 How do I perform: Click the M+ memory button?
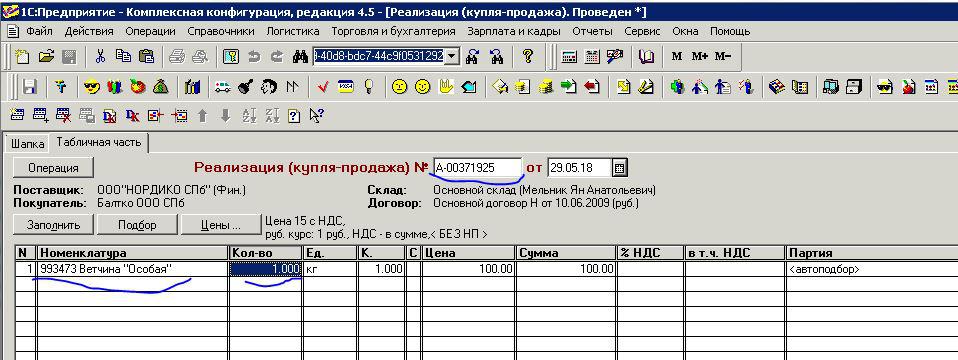click(700, 56)
